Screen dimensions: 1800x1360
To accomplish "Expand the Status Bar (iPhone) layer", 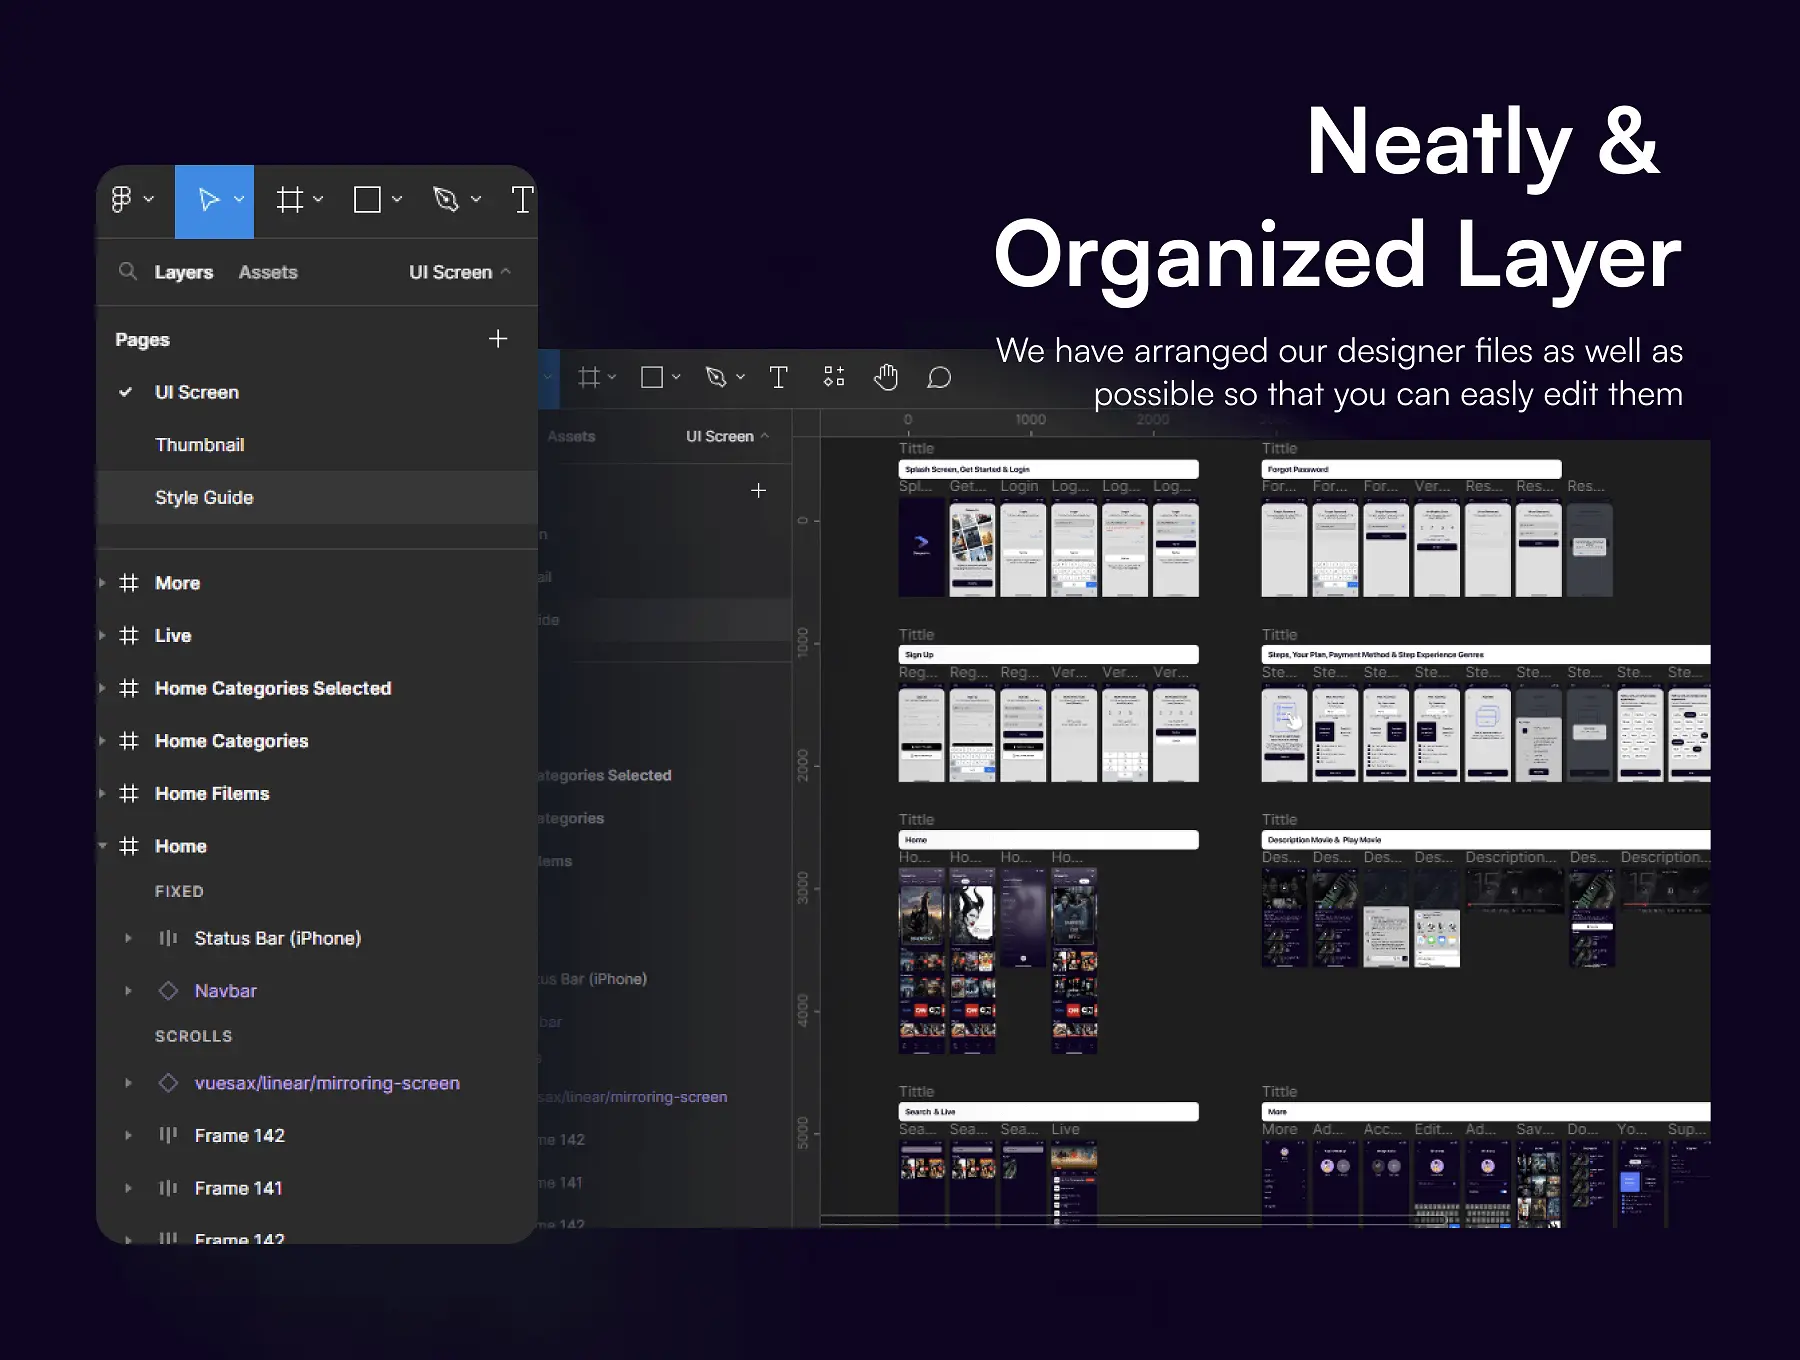I will pos(128,938).
